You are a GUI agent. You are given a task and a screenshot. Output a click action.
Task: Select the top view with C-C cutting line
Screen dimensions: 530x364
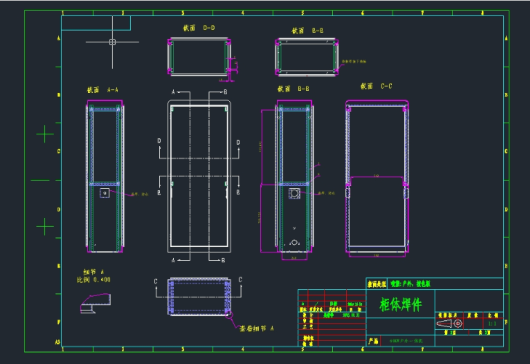coord(199,297)
